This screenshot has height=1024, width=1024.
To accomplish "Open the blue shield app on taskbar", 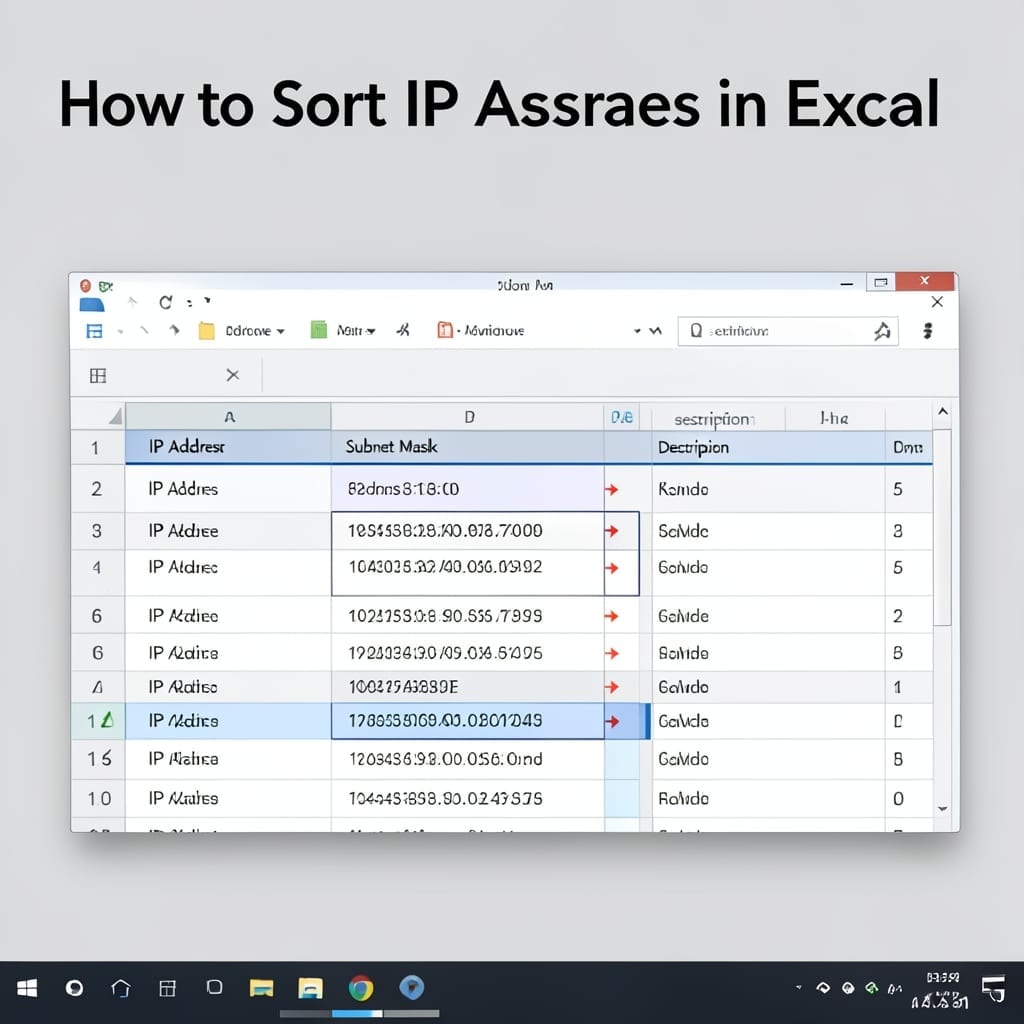I will (x=411, y=987).
